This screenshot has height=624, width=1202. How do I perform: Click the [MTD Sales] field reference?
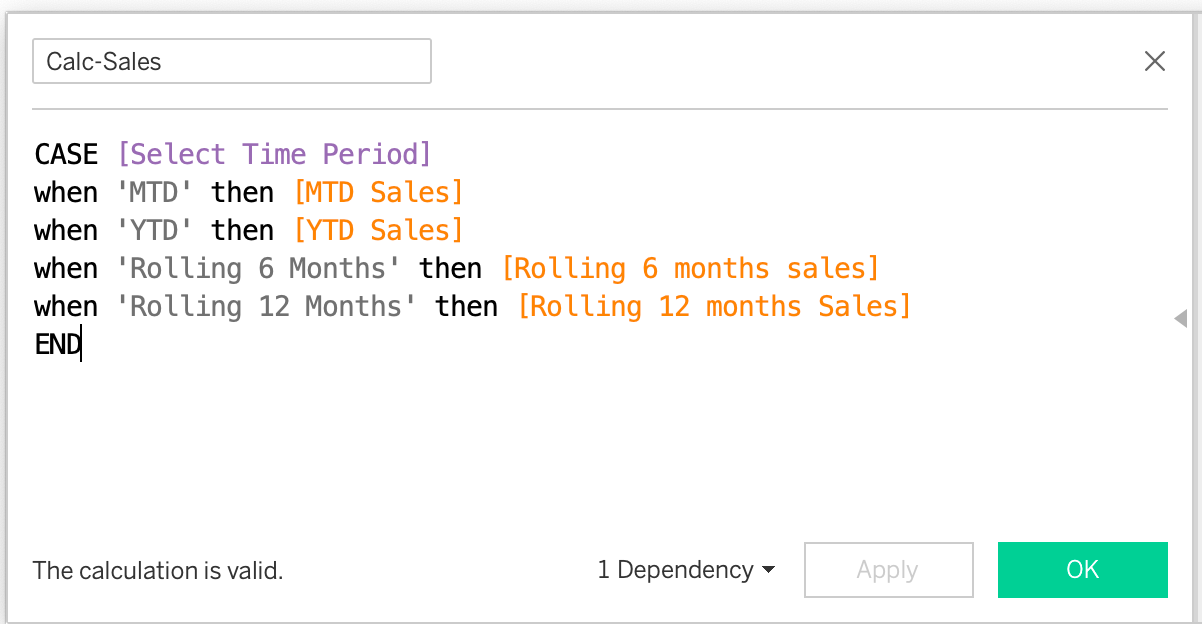(378, 191)
